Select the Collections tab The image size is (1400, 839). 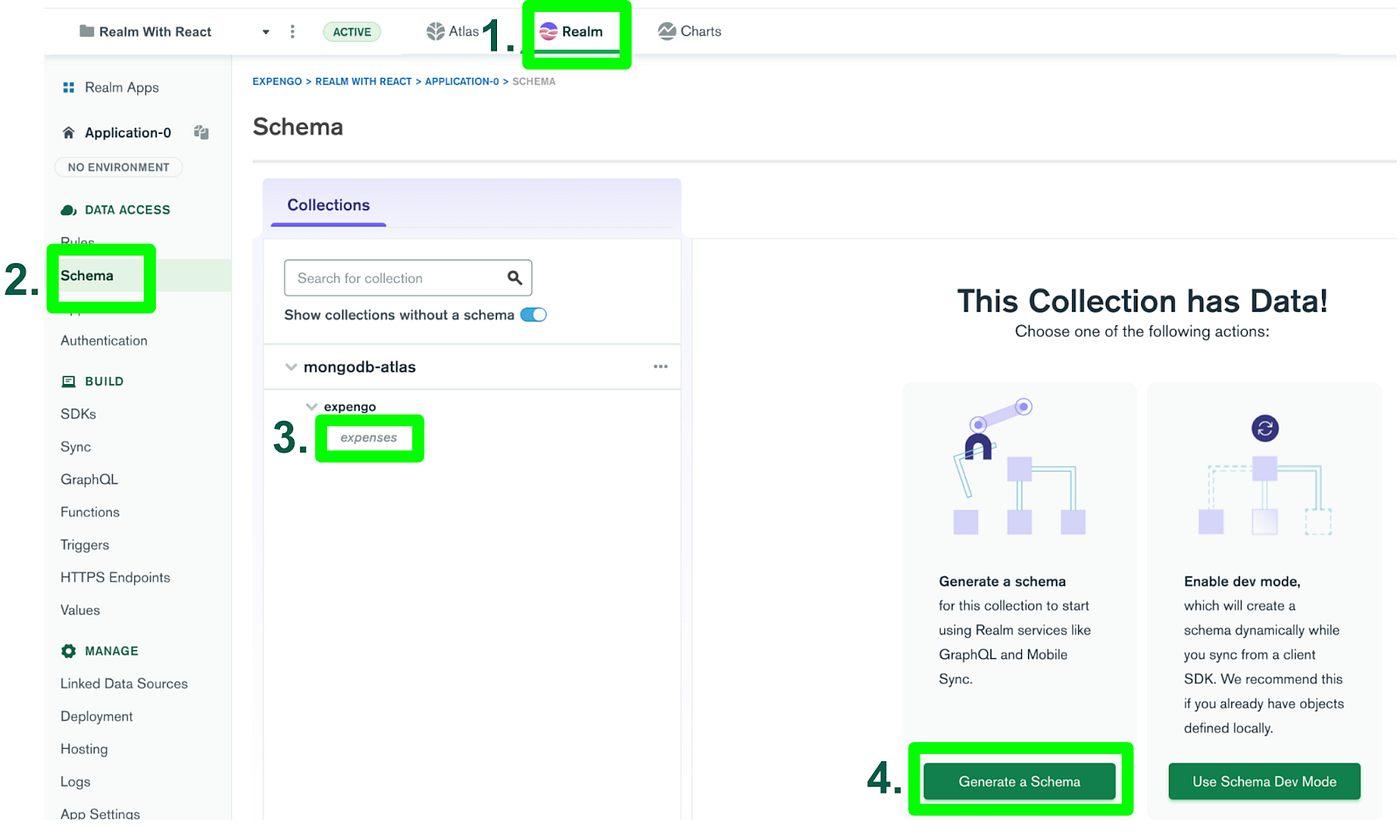(327, 205)
